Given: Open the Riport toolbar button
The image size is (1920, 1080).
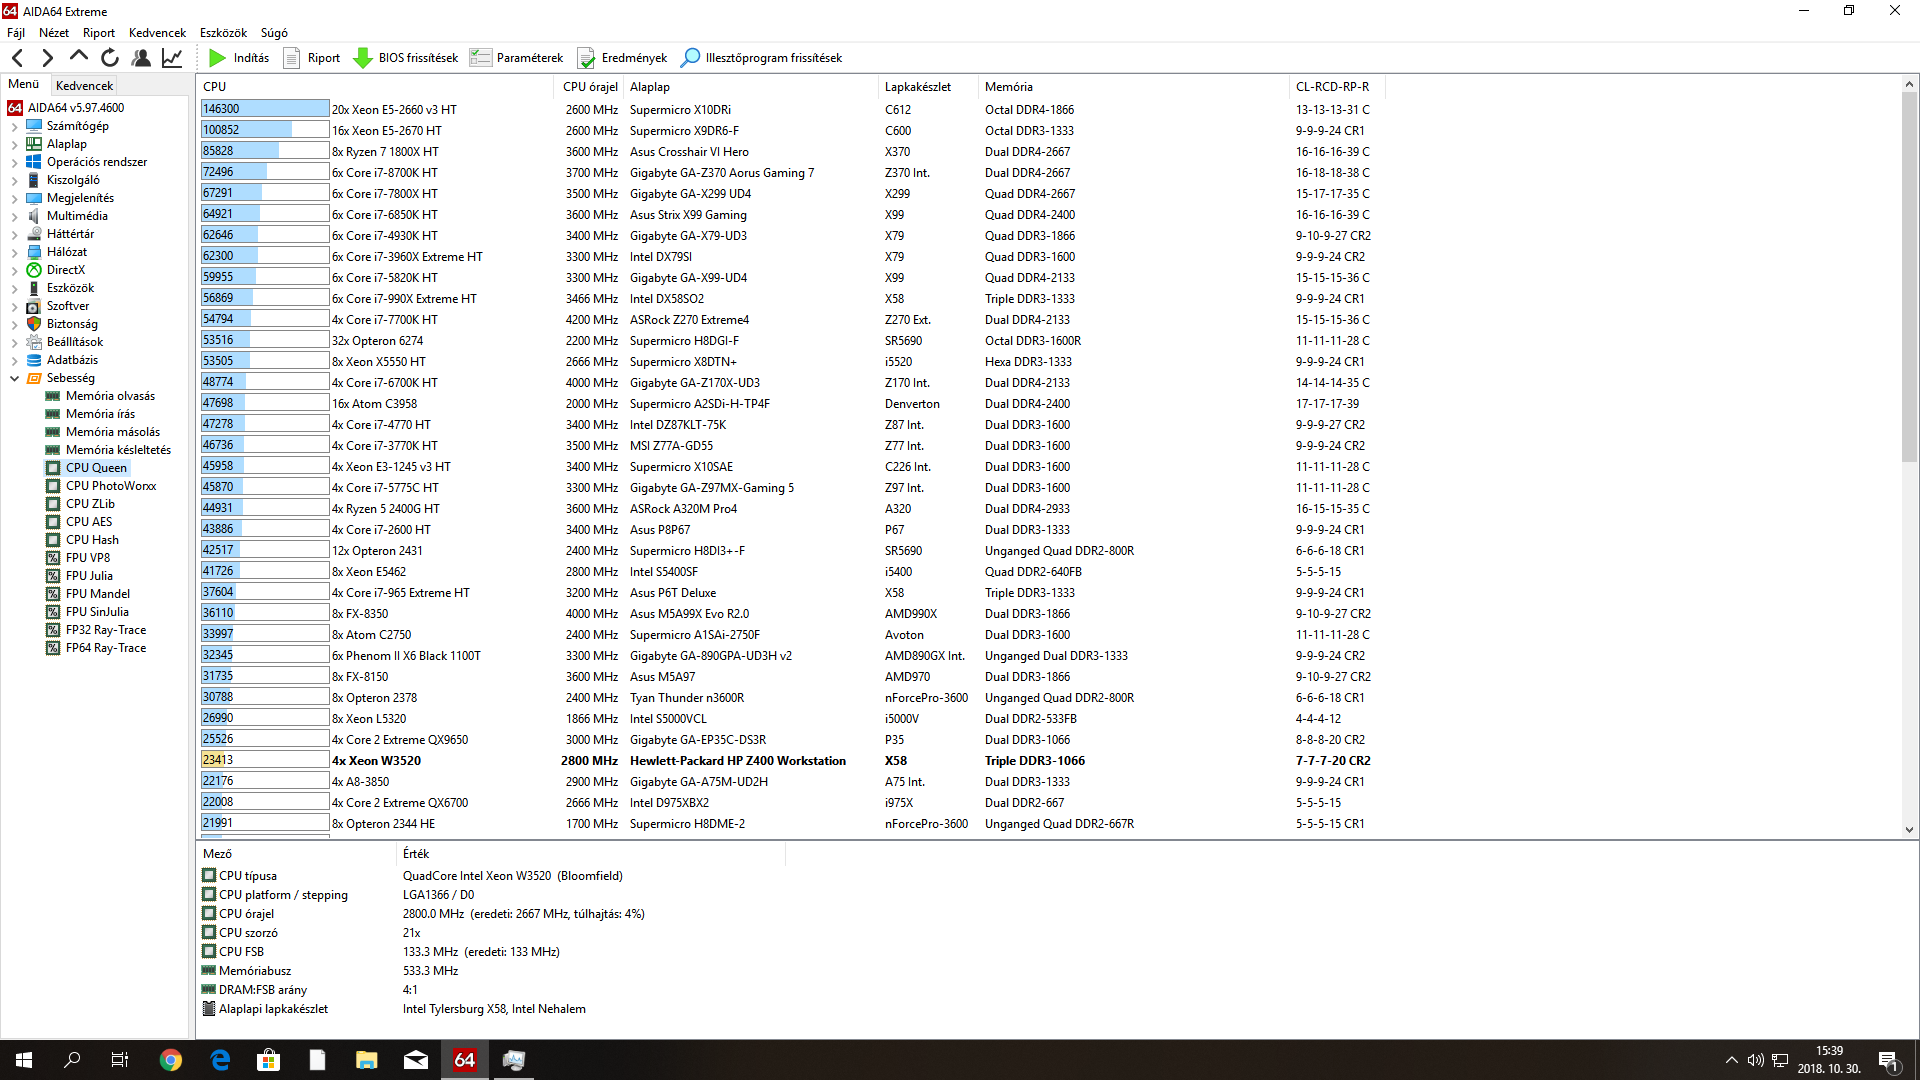Looking at the screenshot, I should tap(312, 58).
